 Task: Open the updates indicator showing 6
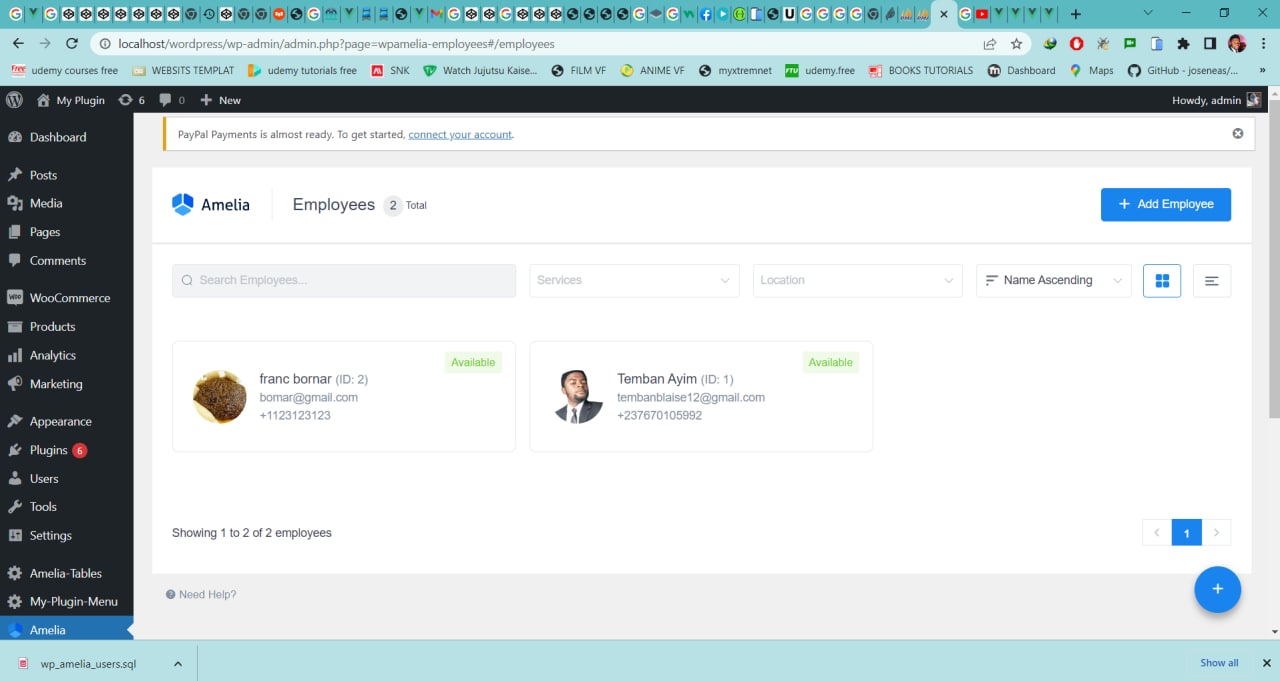[x=131, y=100]
